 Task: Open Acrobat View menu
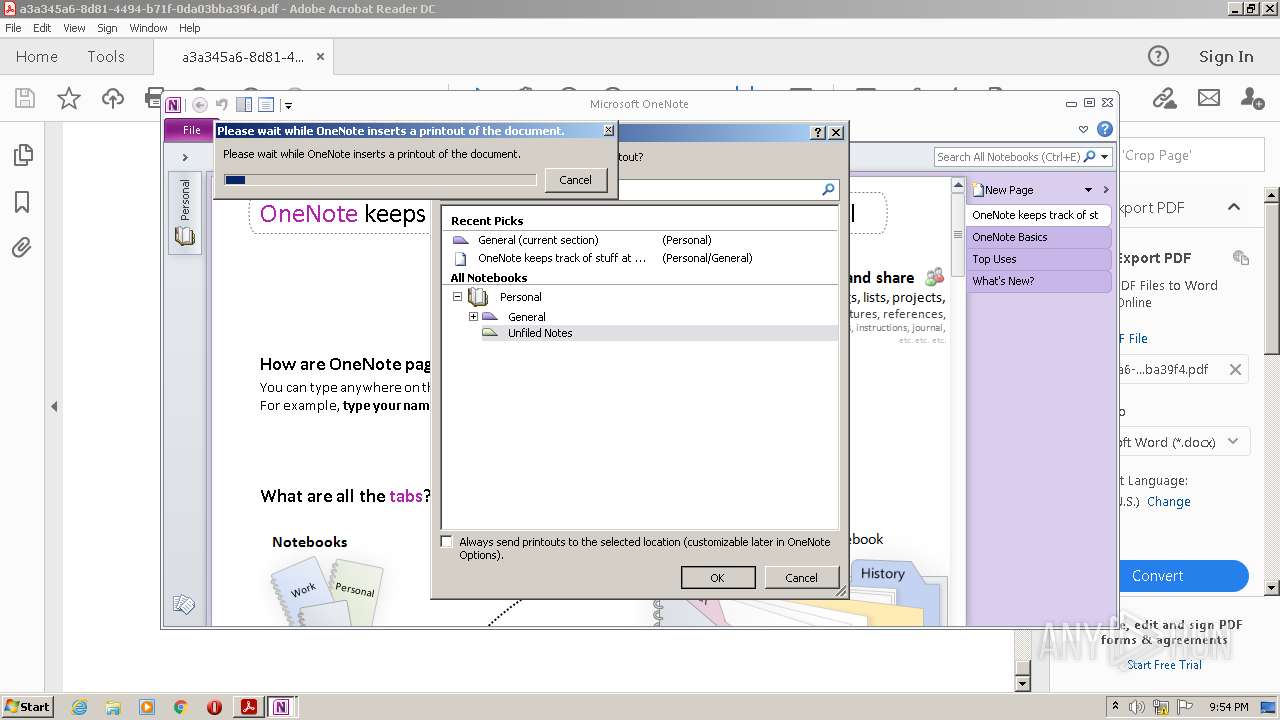(x=74, y=28)
